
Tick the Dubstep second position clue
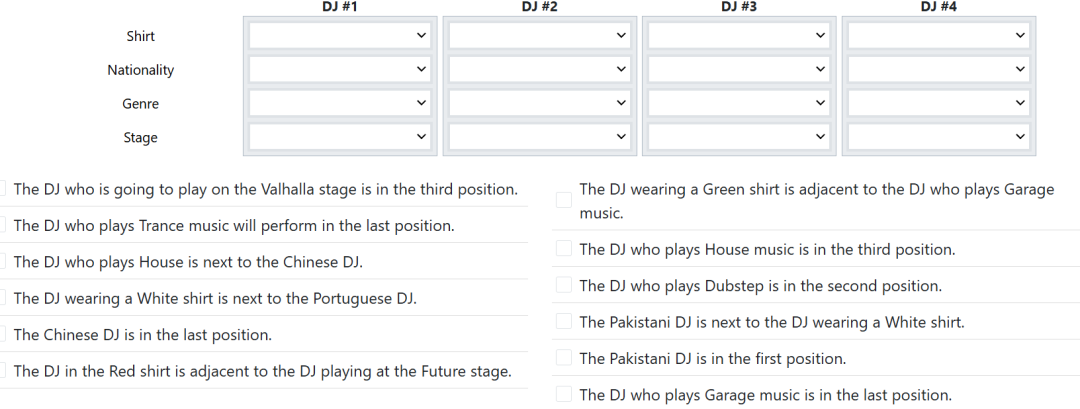pyautogui.click(x=564, y=286)
